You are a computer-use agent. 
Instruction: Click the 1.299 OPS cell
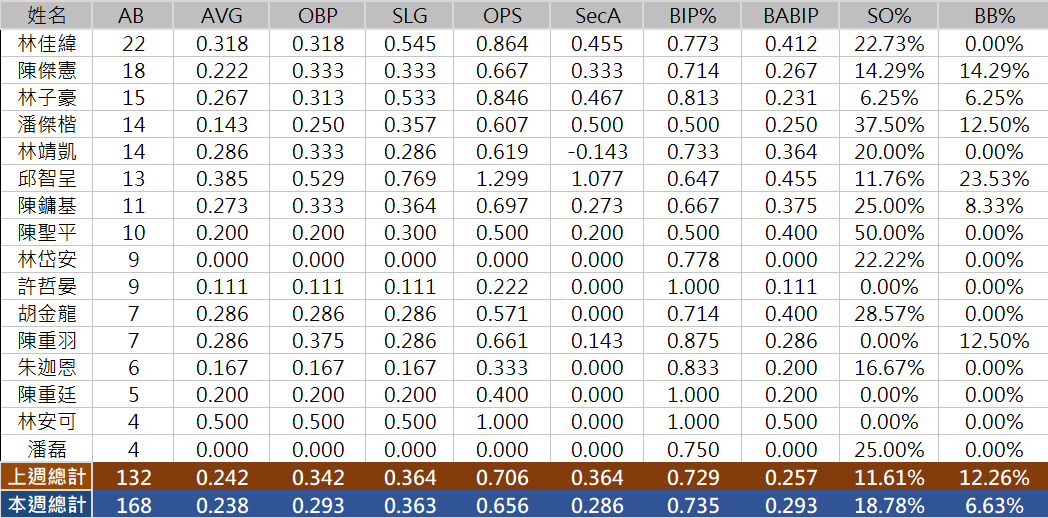click(501, 179)
